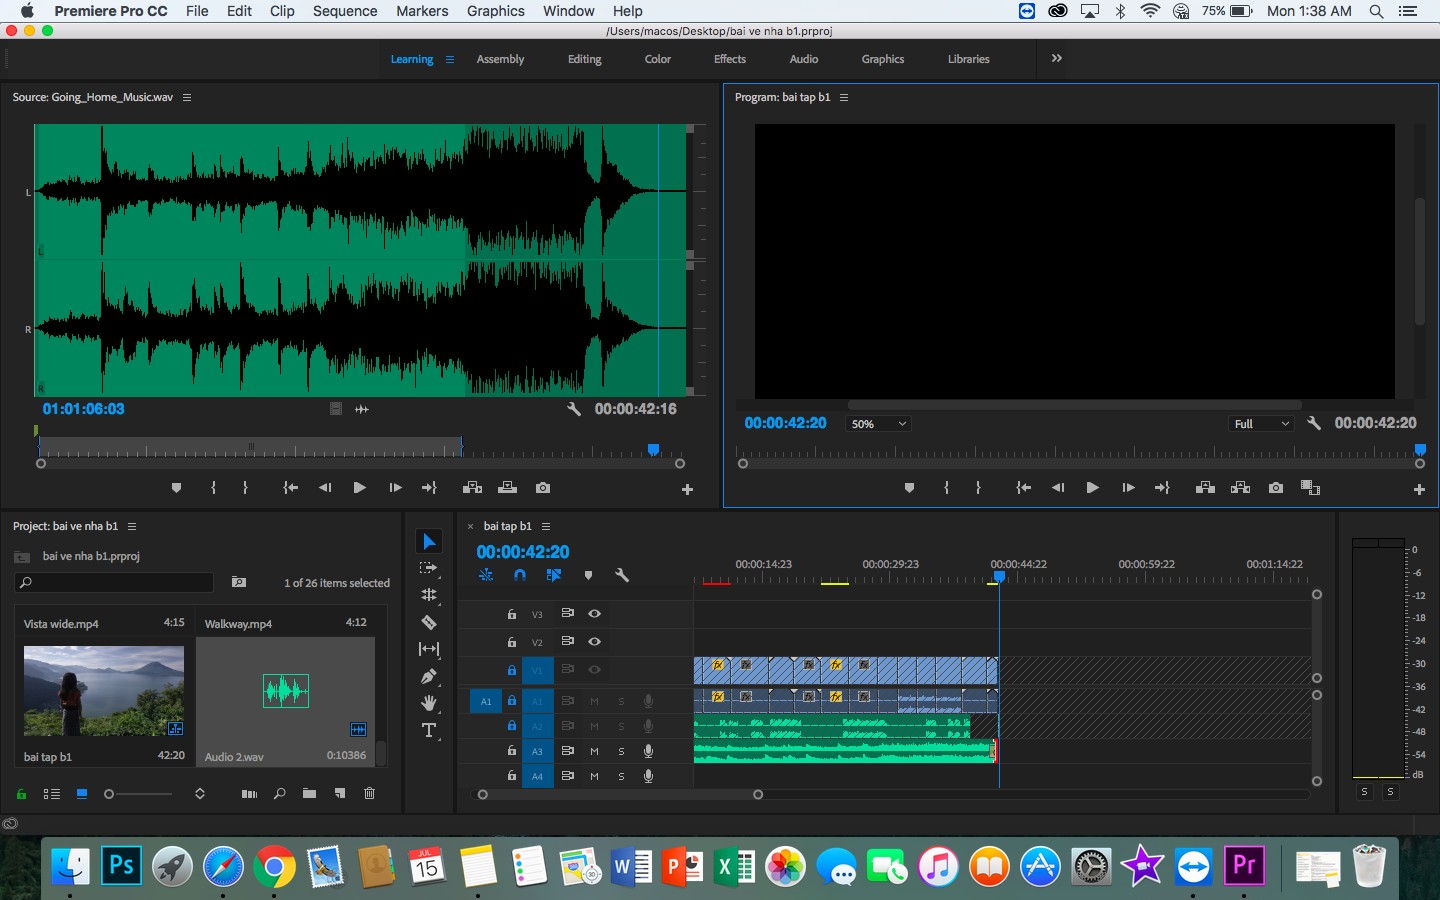Select the Razor tool
This screenshot has width=1440, height=900.
point(429,622)
